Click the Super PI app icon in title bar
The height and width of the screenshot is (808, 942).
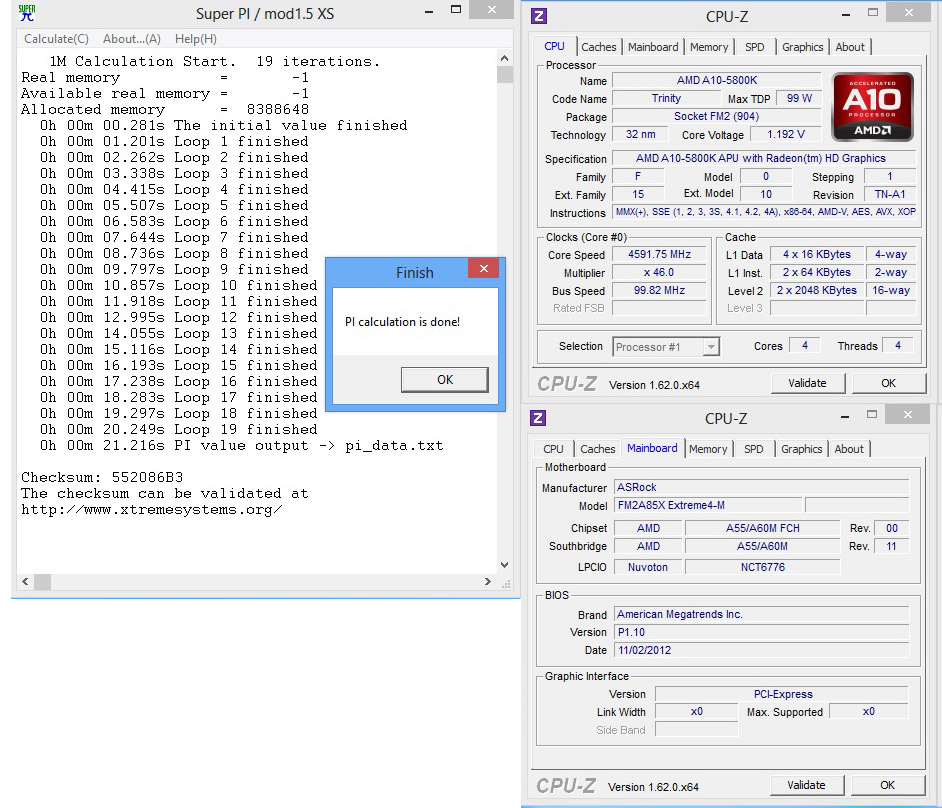[27, 13]
